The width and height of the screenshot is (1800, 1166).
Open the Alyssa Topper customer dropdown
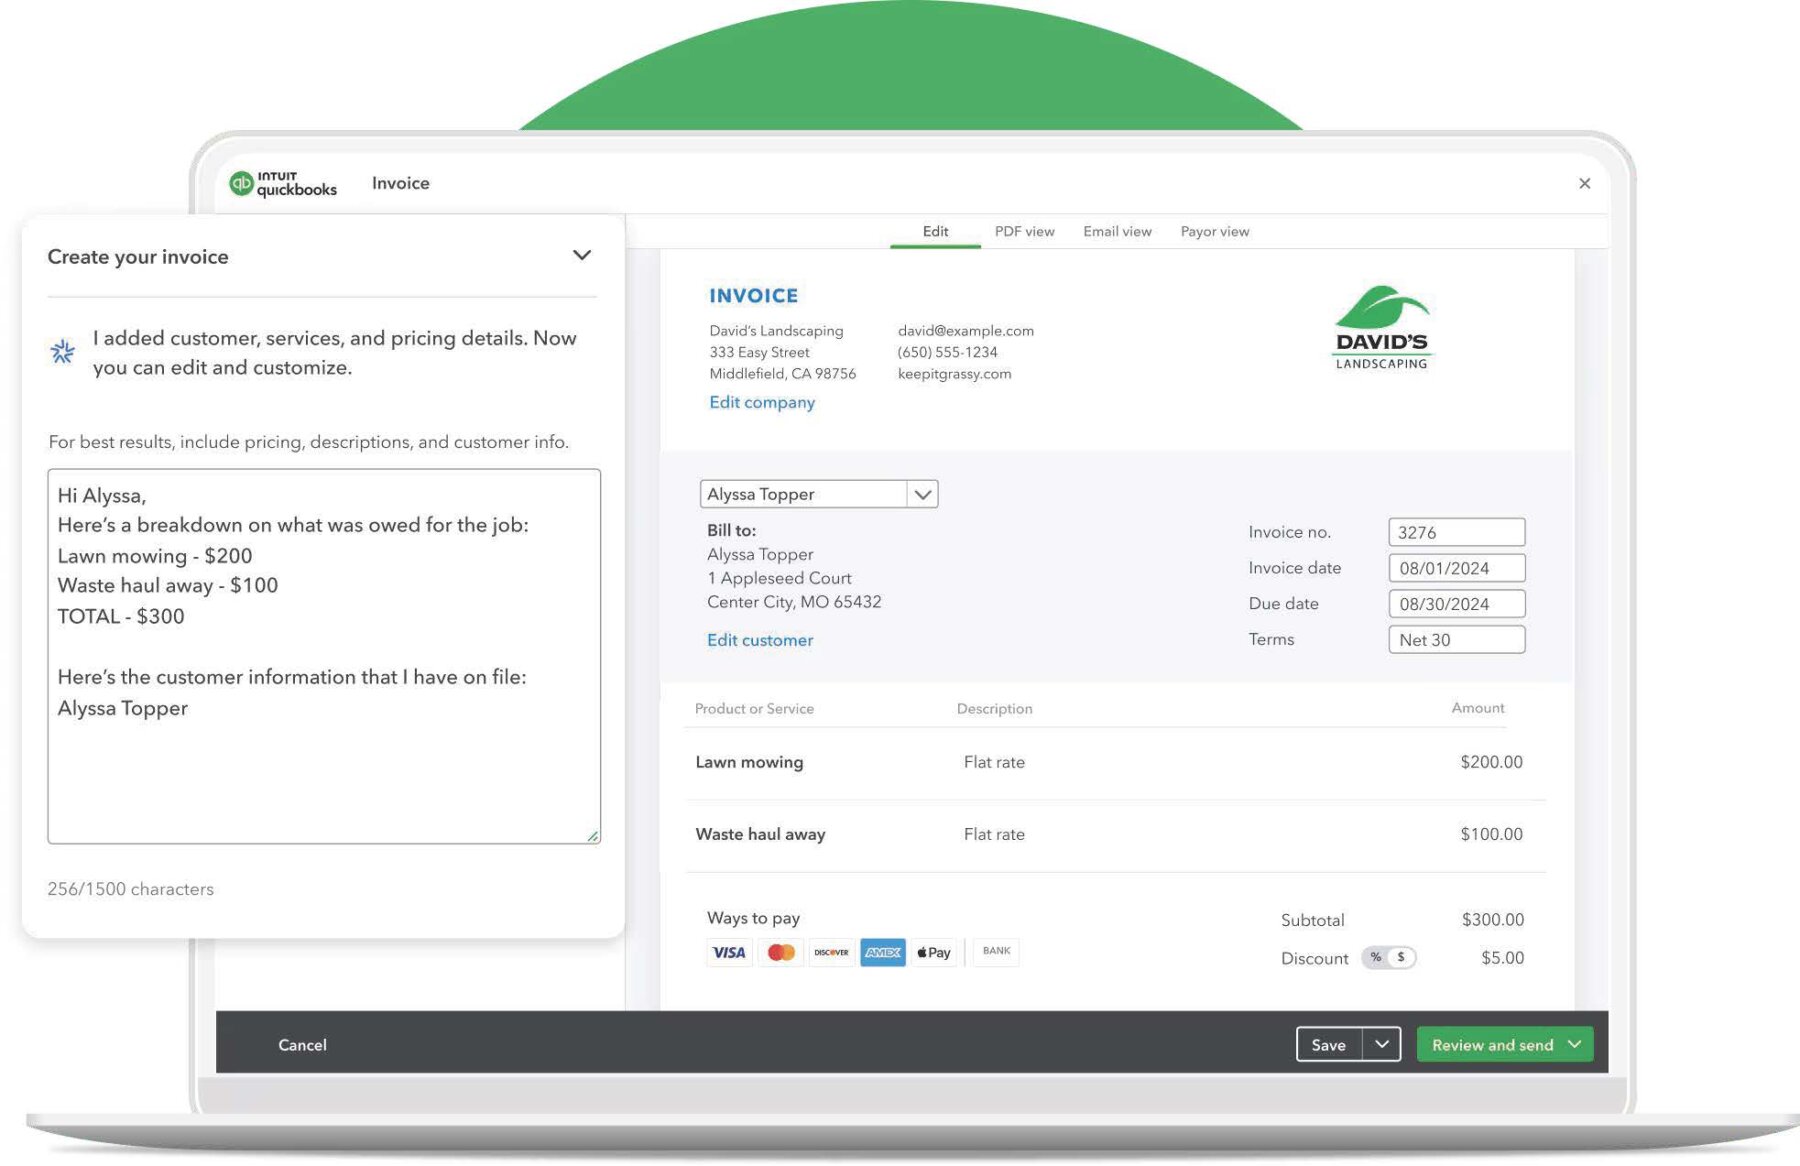[x=922, y=494]
